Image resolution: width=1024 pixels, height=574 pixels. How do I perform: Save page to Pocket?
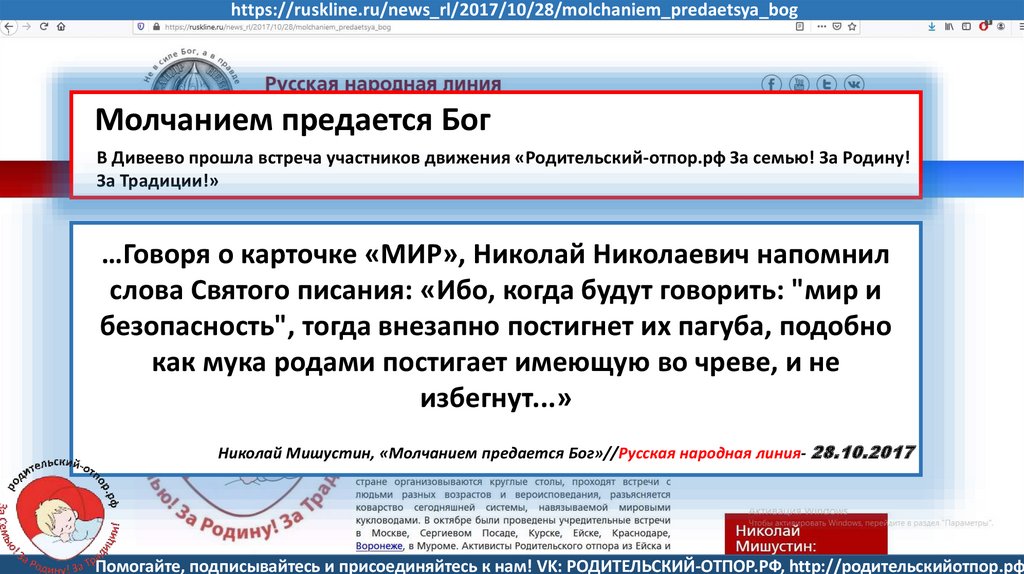click(x=837, y=27)
